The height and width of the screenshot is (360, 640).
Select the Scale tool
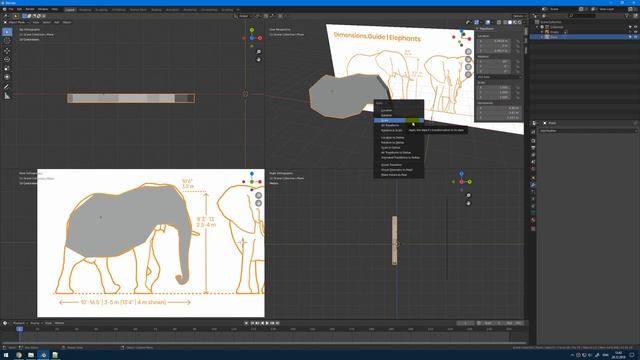[x=7, y=68]
